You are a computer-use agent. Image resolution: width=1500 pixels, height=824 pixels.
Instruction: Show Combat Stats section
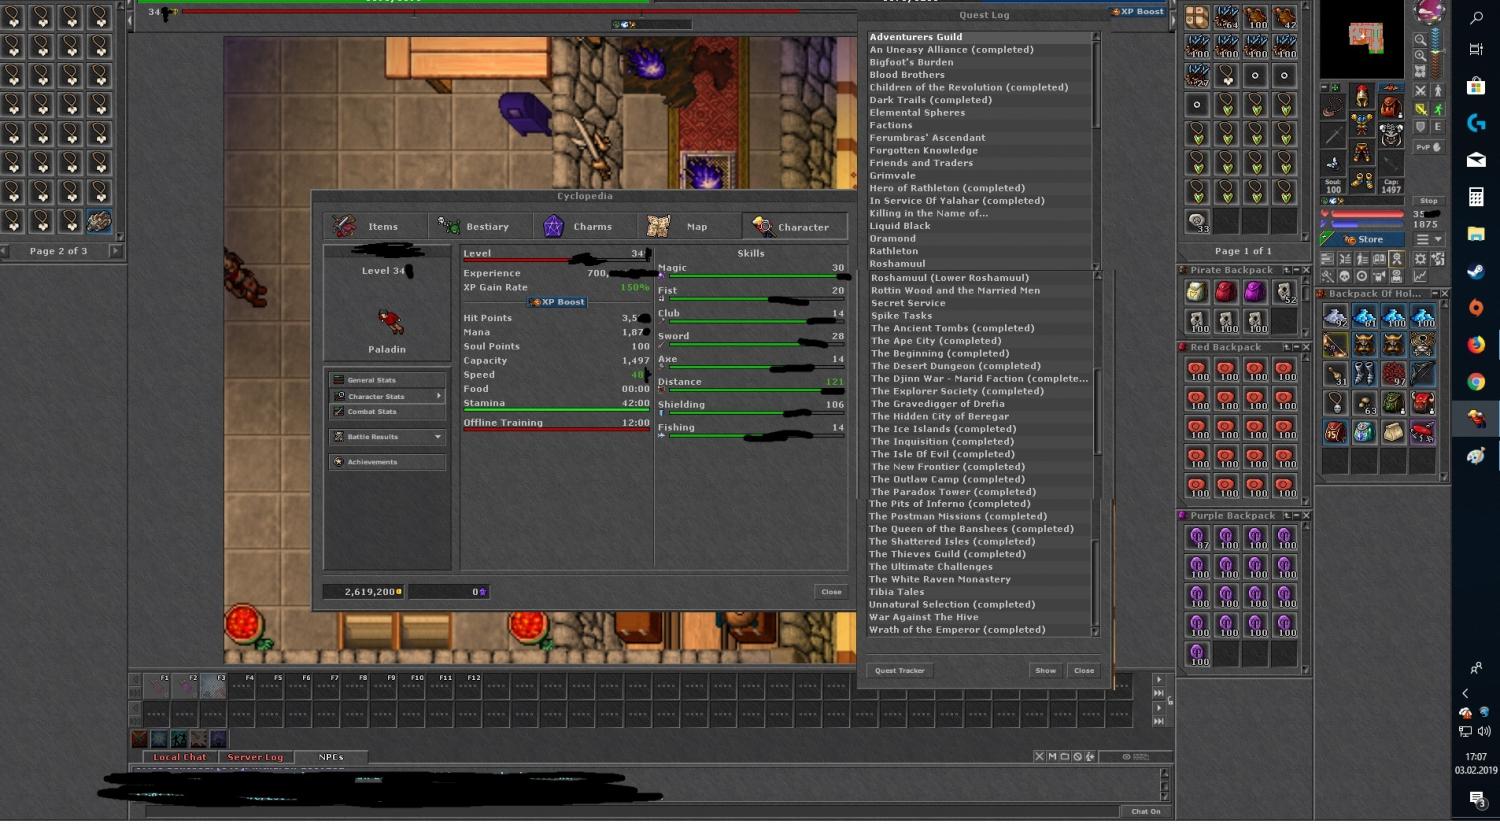[x=387, y=412]
